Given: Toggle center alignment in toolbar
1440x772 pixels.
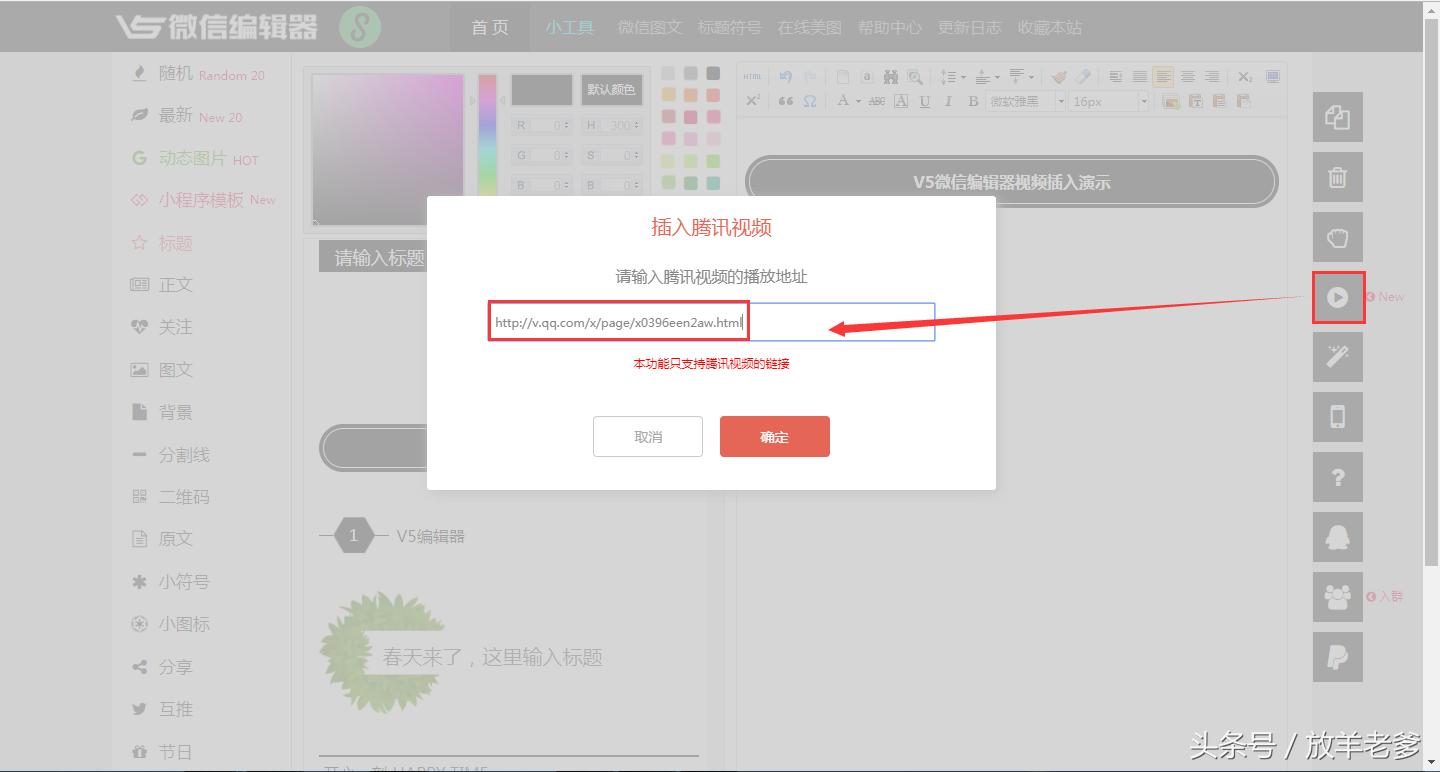Looking at the screenshot, I should (x=1187, y=77).
